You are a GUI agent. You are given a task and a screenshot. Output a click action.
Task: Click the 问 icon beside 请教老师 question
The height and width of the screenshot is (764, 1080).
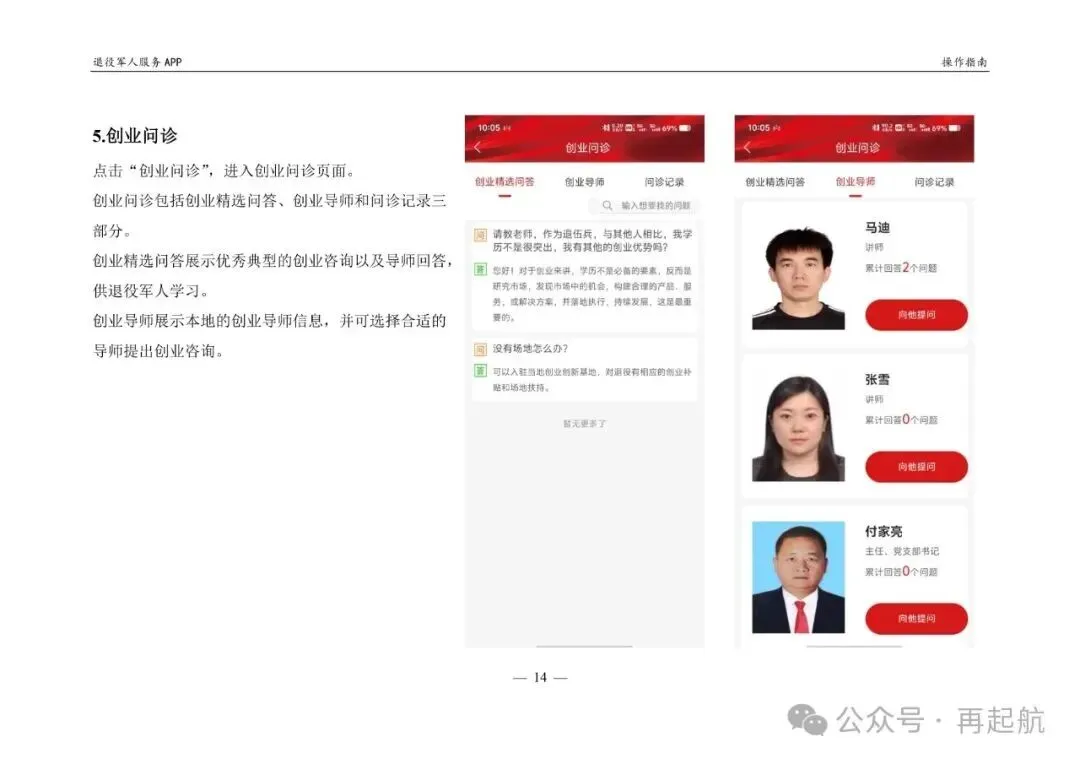pos(480,235)
